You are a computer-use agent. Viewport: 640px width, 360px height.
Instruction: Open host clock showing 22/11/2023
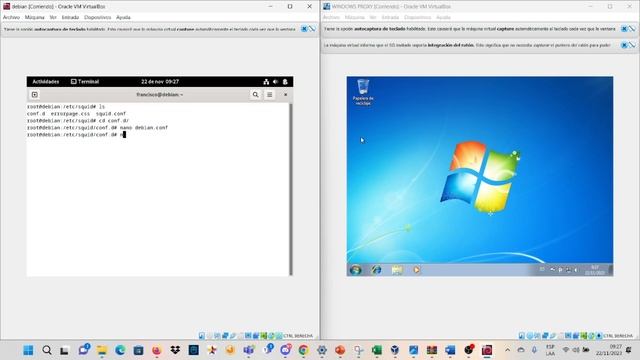pyautogui.click(x=609, y=350)
